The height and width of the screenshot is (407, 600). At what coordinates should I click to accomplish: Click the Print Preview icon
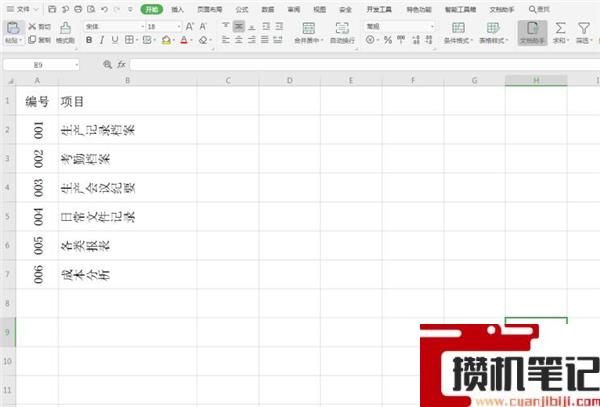click(x=91, y=9)
